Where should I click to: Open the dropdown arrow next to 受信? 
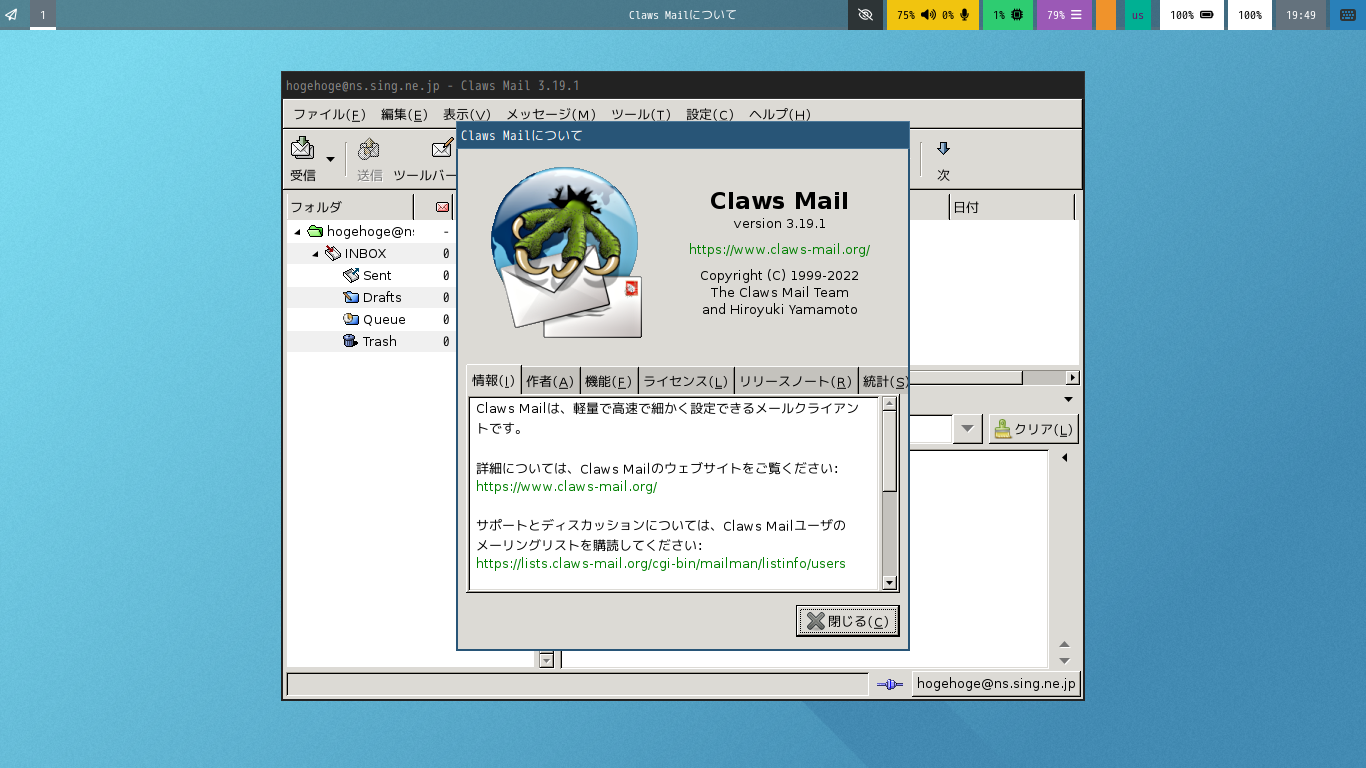coord(330,159)
